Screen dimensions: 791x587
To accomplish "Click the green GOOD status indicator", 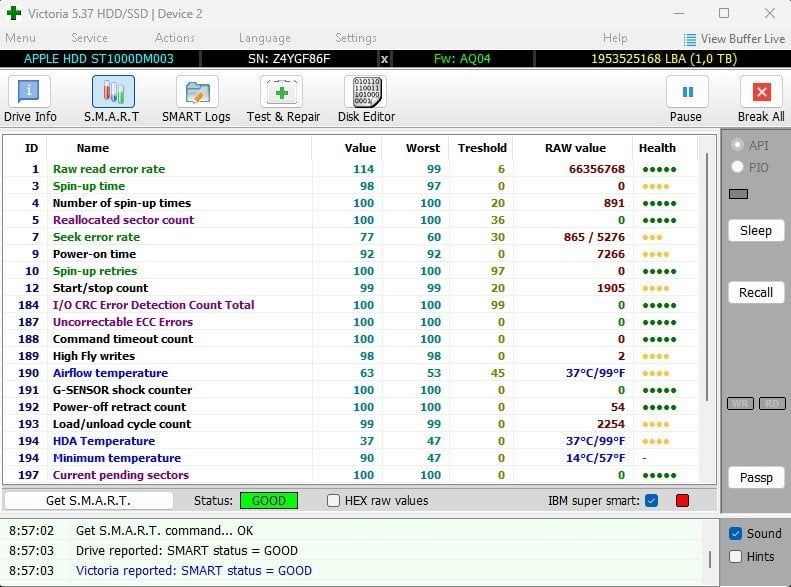I will 269,501.
